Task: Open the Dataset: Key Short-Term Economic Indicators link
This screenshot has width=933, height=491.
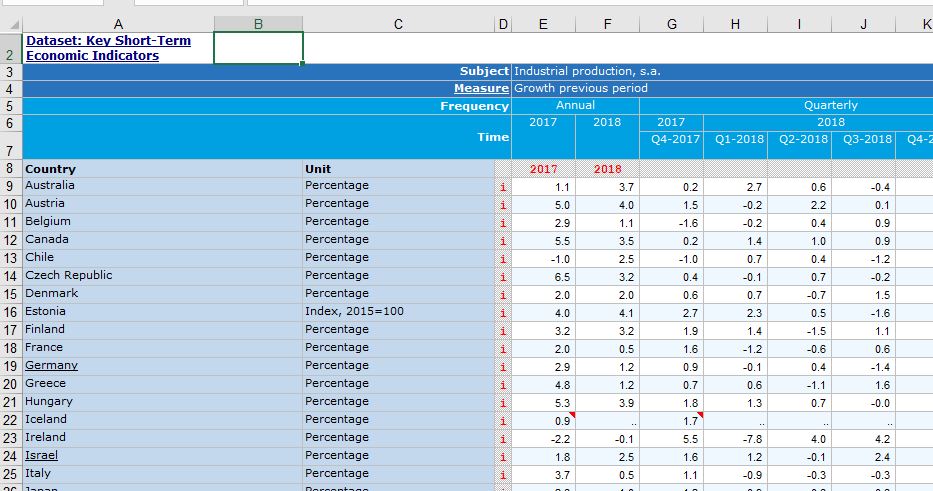Action: 108,48
